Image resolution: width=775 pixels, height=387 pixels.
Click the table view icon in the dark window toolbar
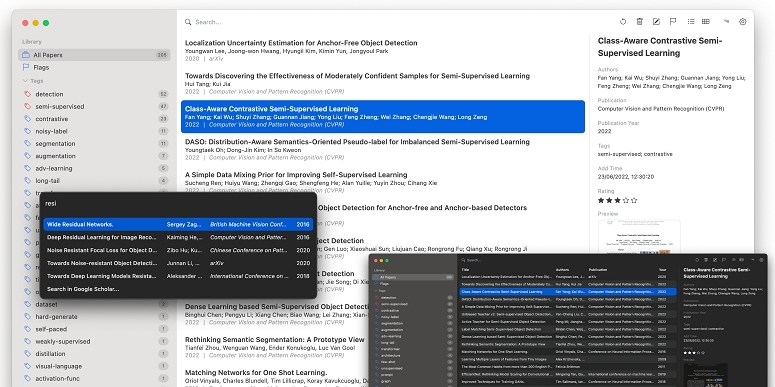click(741, 260)
